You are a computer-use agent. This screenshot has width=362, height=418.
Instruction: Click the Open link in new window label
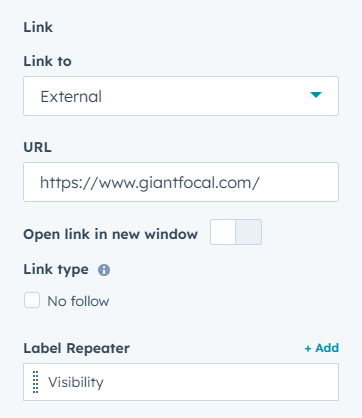pyautogui.click(x=111, y=234)
